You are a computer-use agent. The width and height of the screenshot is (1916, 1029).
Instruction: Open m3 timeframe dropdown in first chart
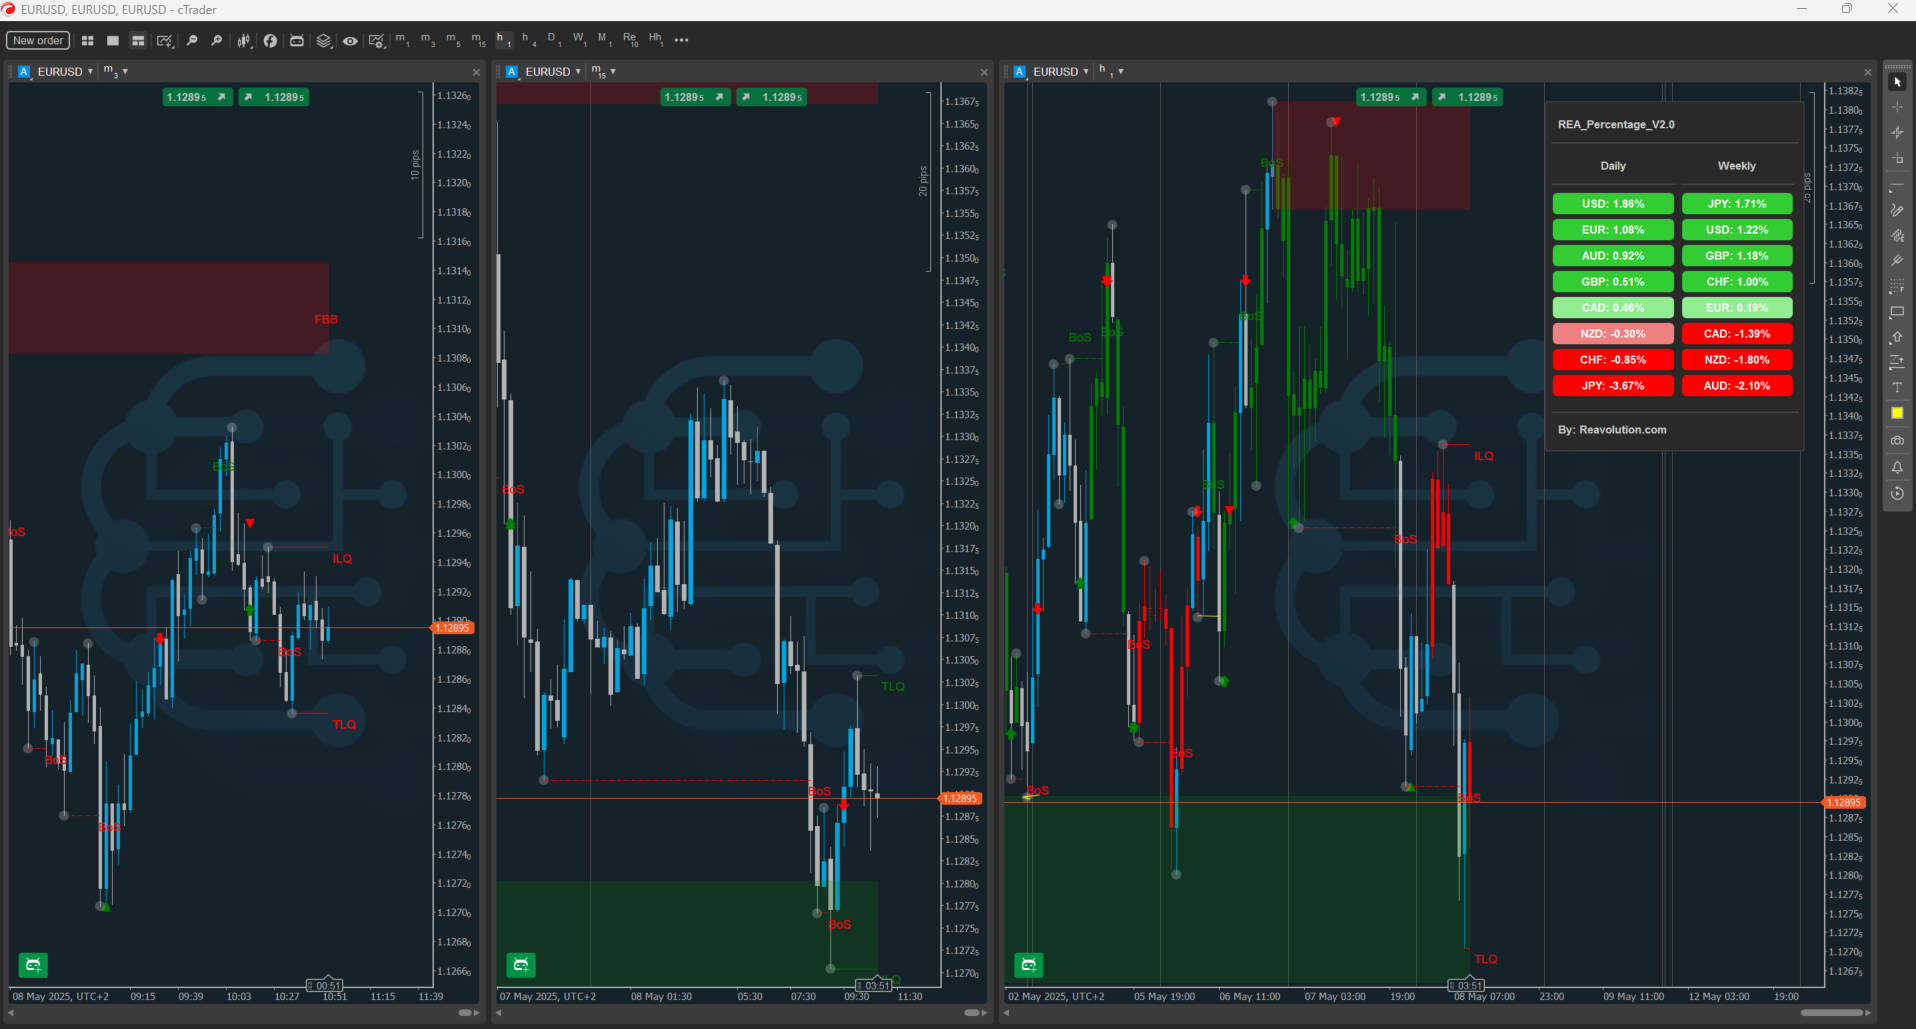(x=116, y=72)
